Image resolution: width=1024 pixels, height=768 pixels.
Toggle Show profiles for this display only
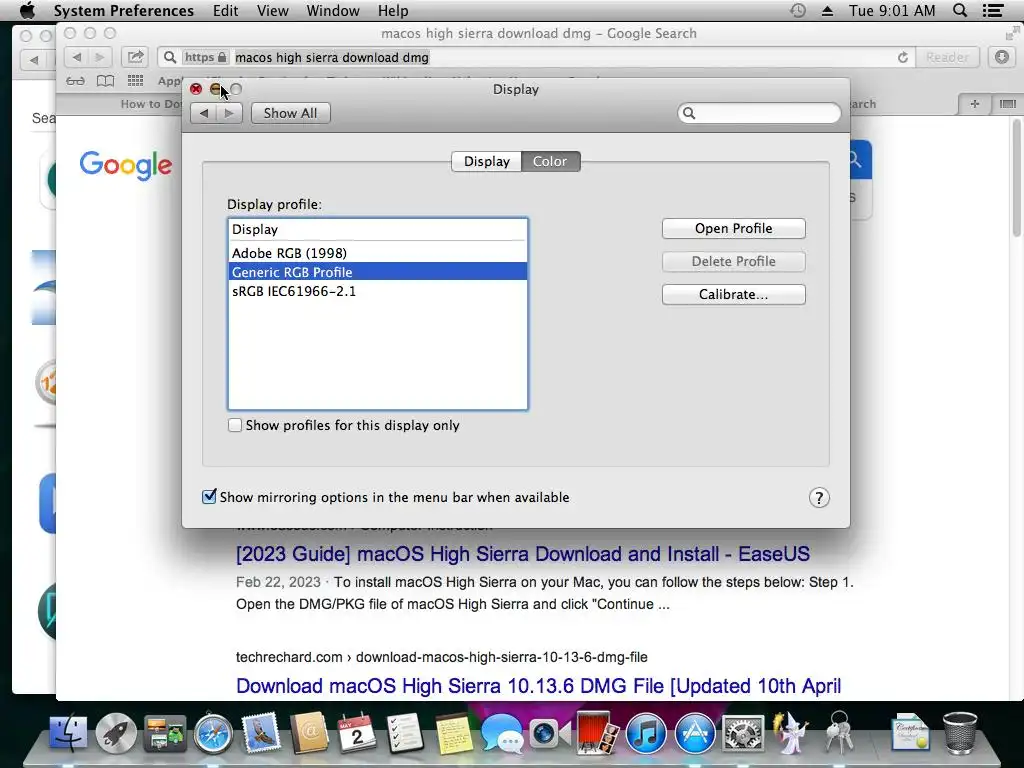point(234,425)
